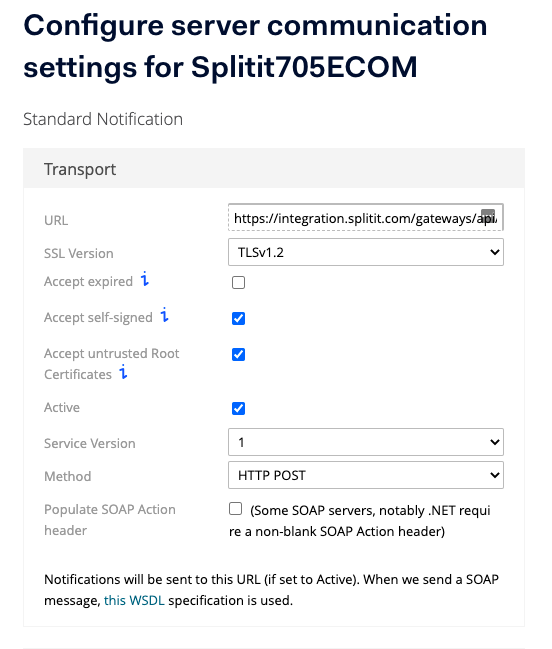Screen dimensions: 552x649
Task: Tick the Populate SOAP Action header checkbox
Action: [x=235, y=509]
